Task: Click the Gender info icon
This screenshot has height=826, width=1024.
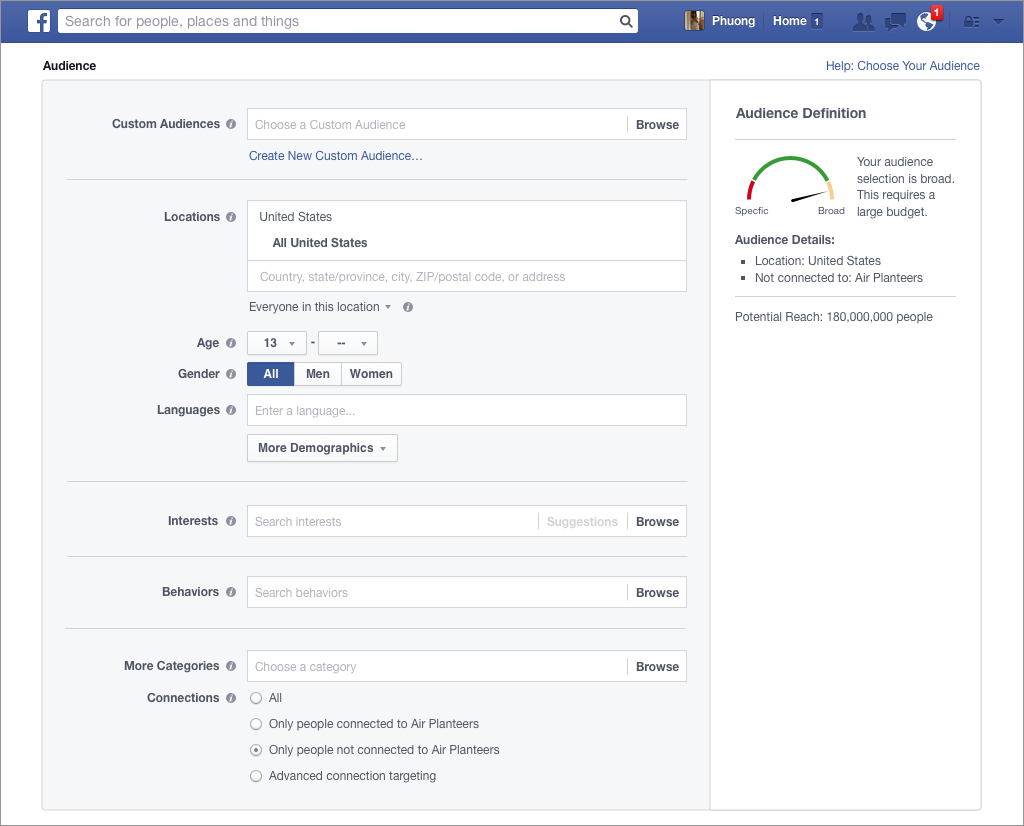Action: click(231, 374)
